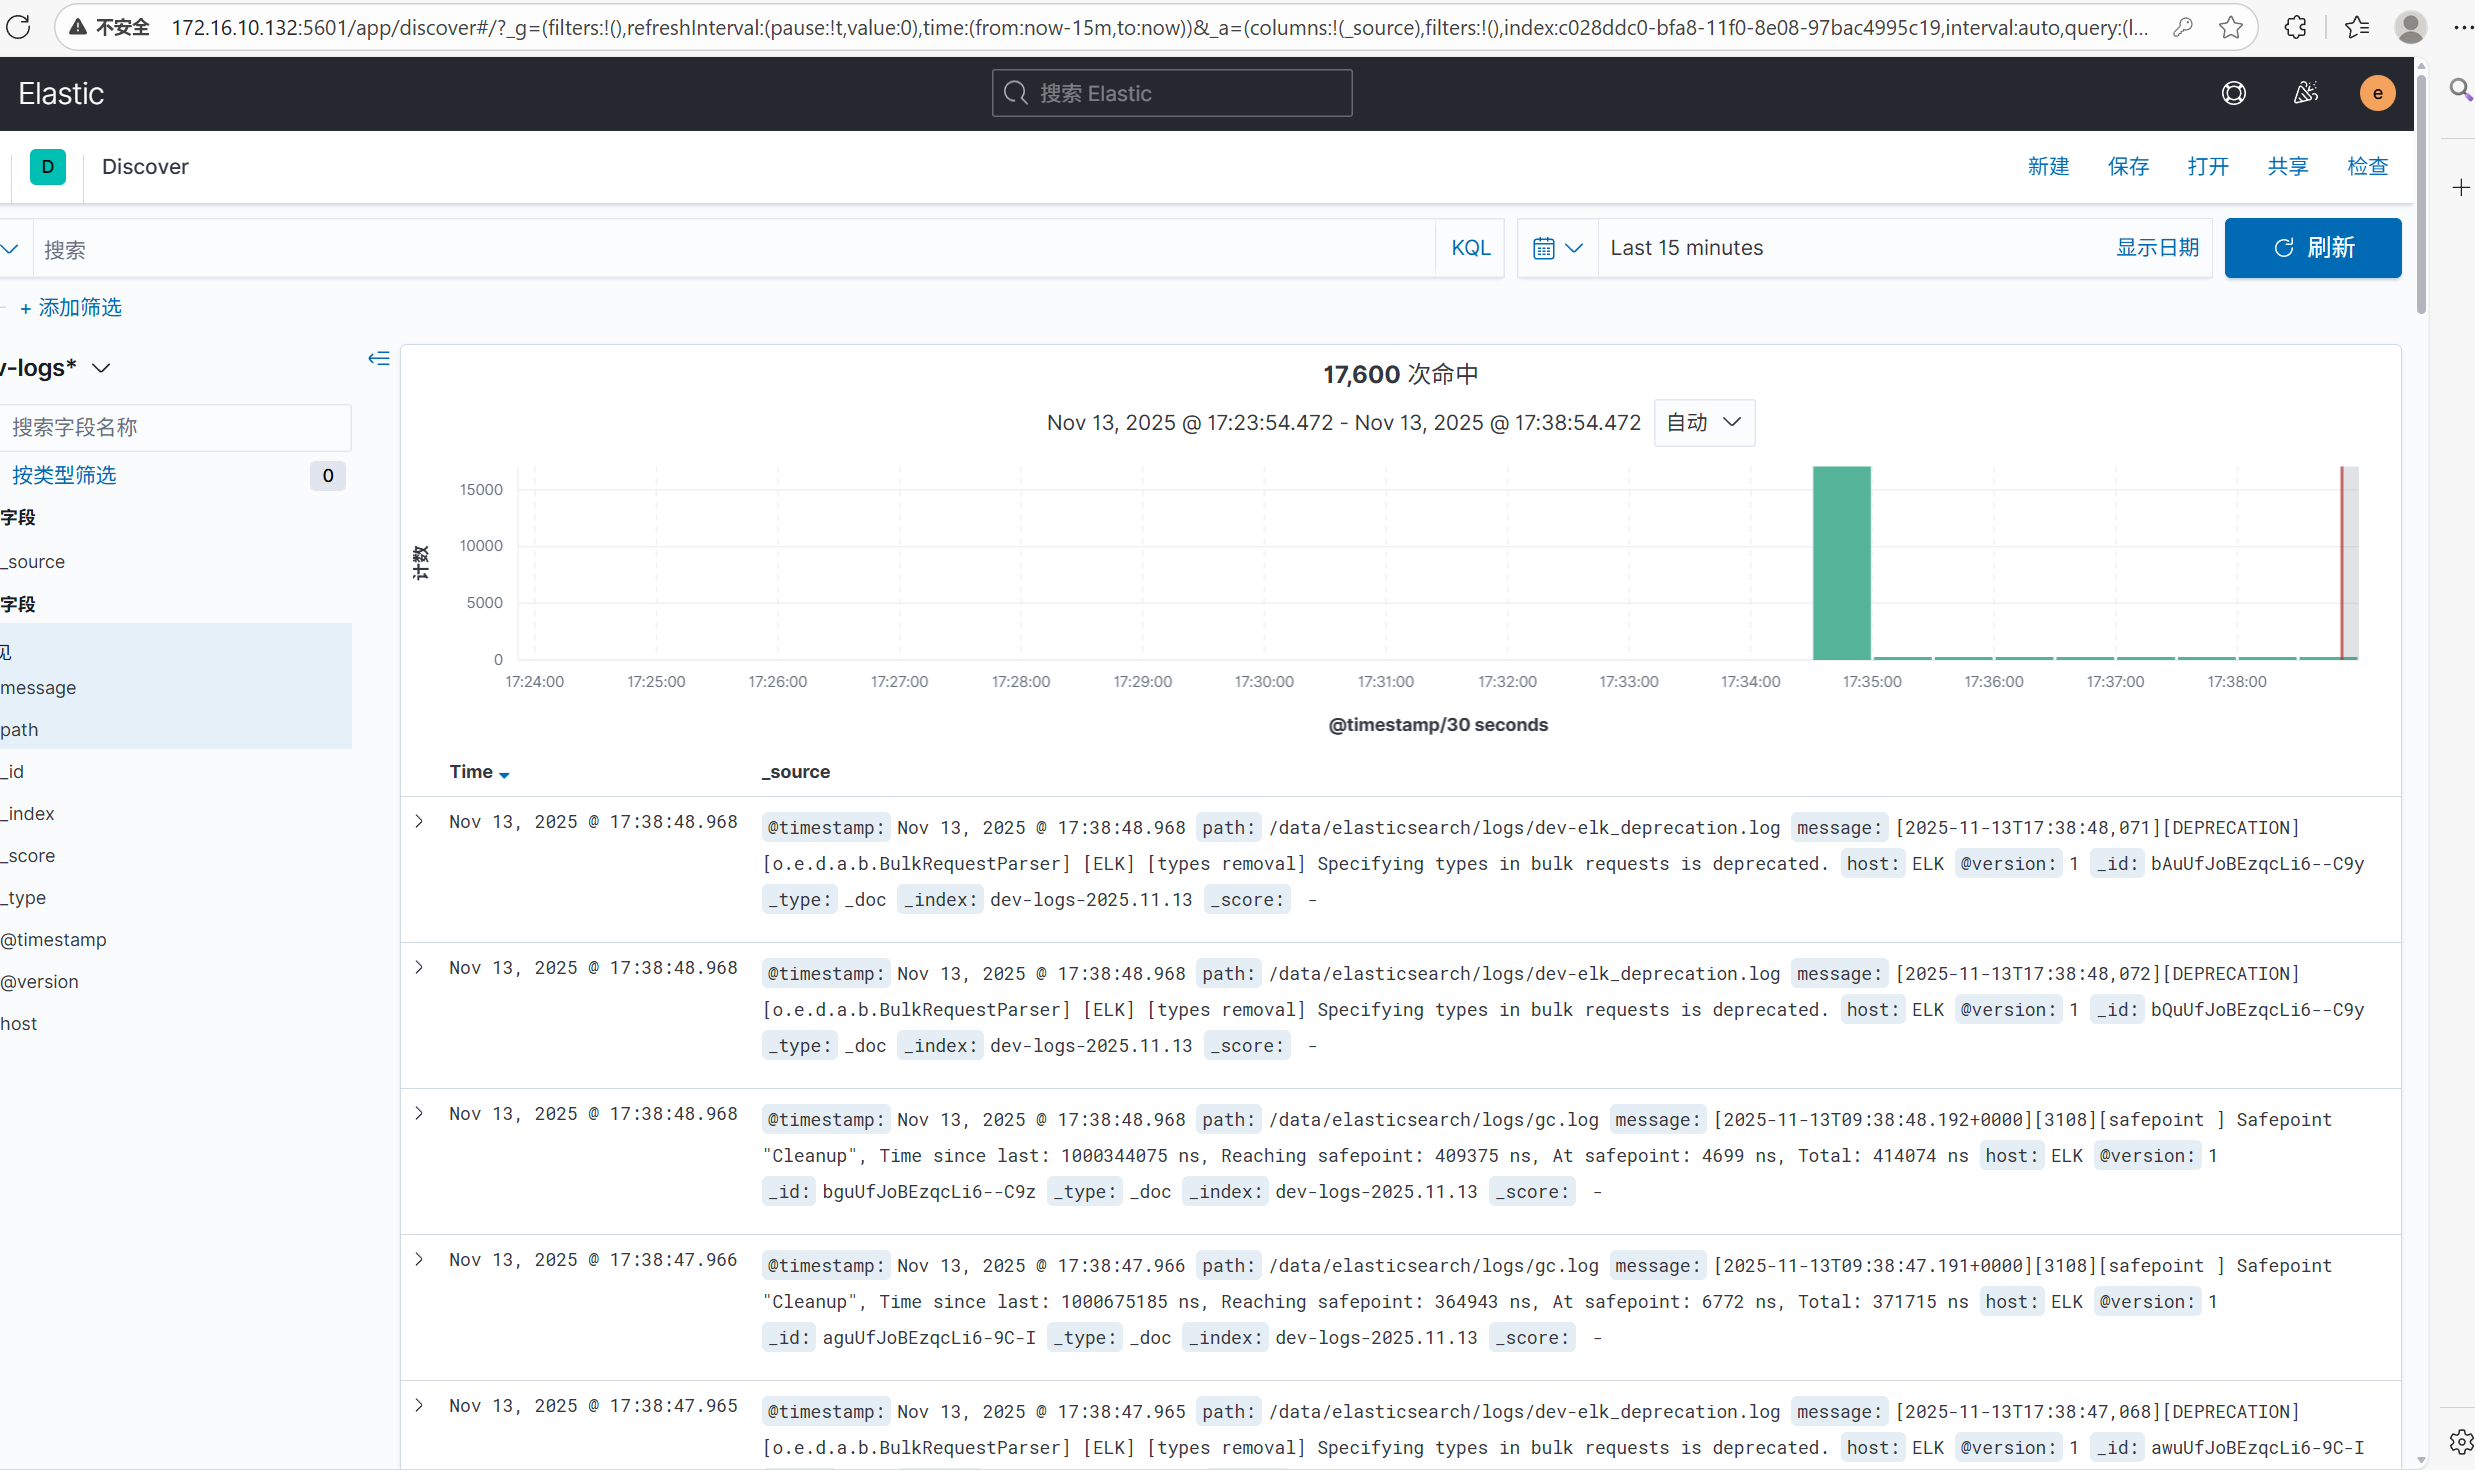Image resolution: width=2475 pixels, height=1470 pixels.
Task: Click the green histogram bar at 17:34:30
Action: coord(1841,562)
